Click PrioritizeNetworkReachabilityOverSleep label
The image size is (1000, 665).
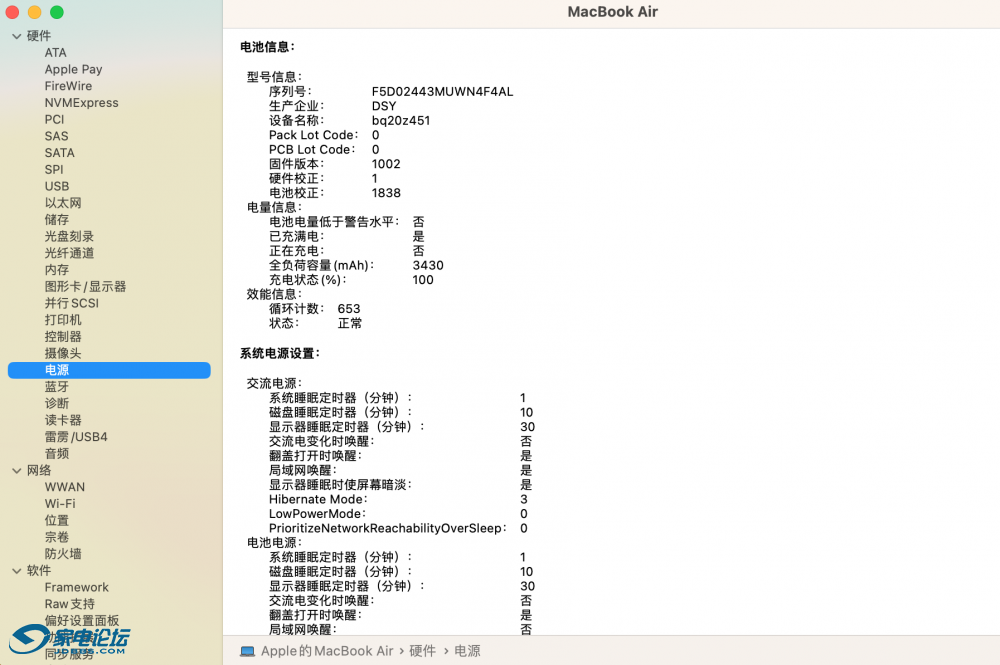pos(388,529)
